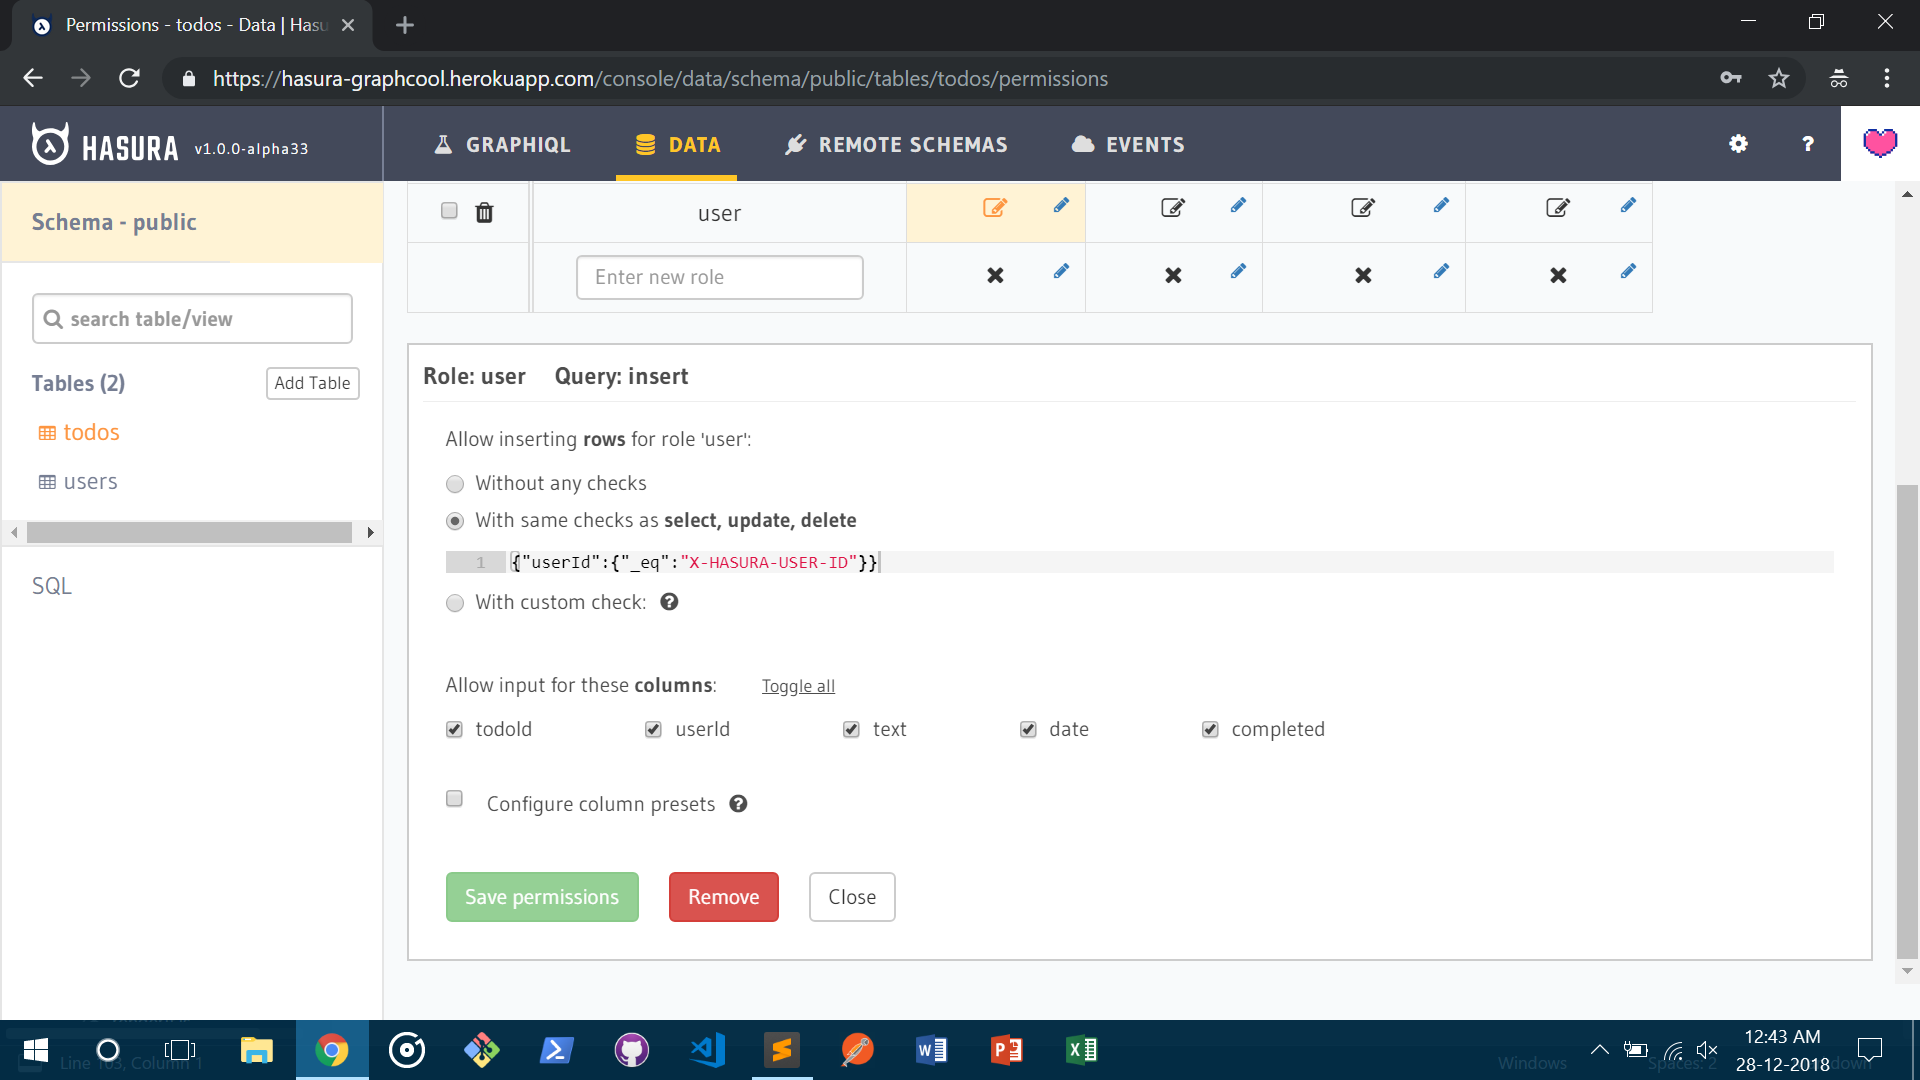Screen dimensions: 1920x1080
Task: Click the Enter new role field
Action: click(719, 277)
